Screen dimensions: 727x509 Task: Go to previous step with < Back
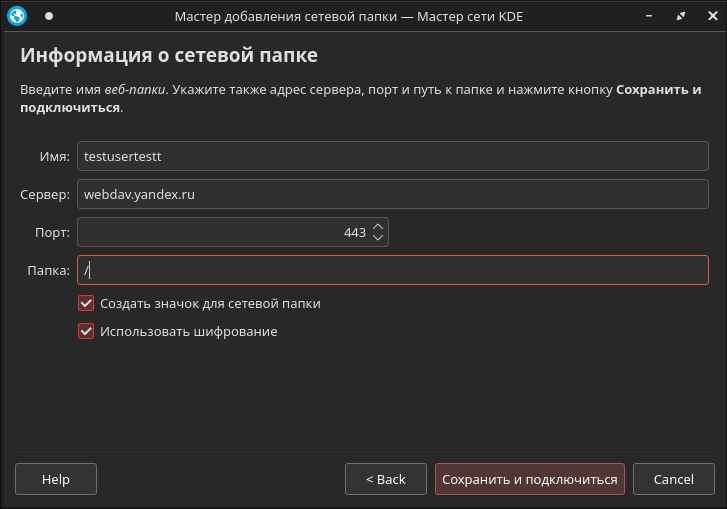[385, 479]
